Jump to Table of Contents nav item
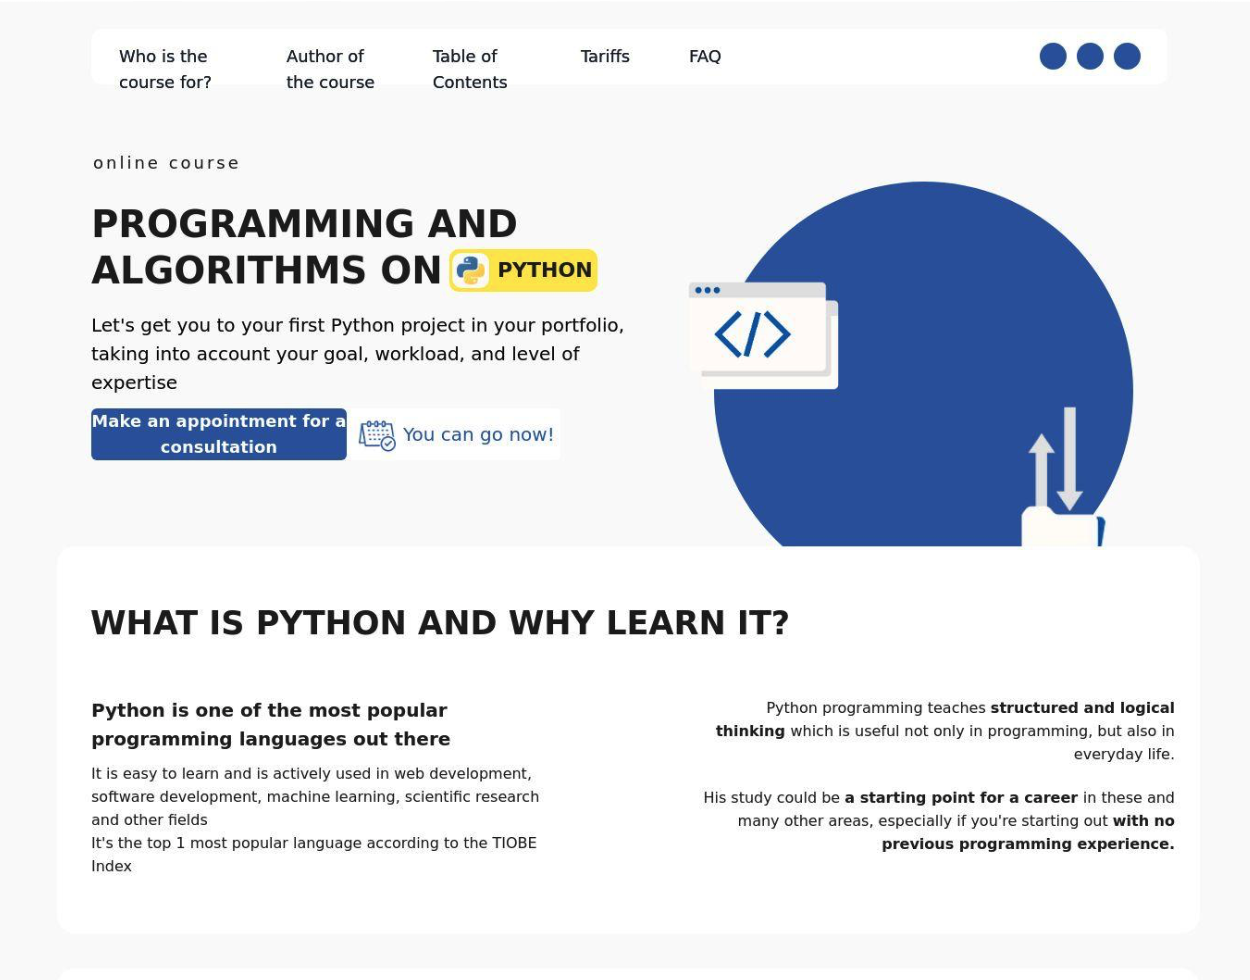This screenshot has width=1250, height=980. [469, 69]
